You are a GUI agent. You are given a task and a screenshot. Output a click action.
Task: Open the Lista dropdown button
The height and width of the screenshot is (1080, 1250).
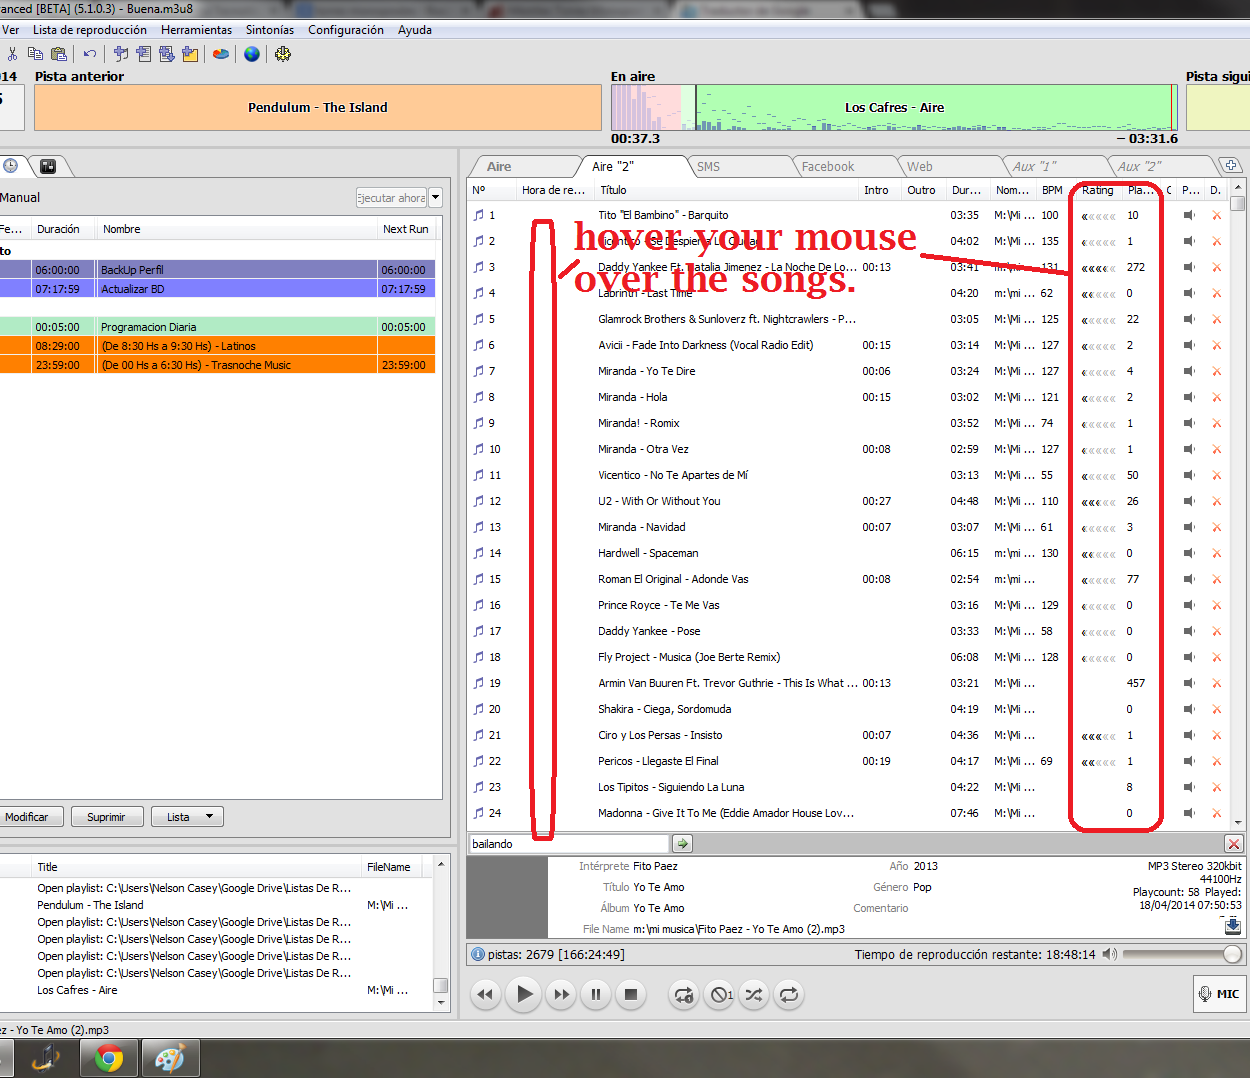coord(187,817)
